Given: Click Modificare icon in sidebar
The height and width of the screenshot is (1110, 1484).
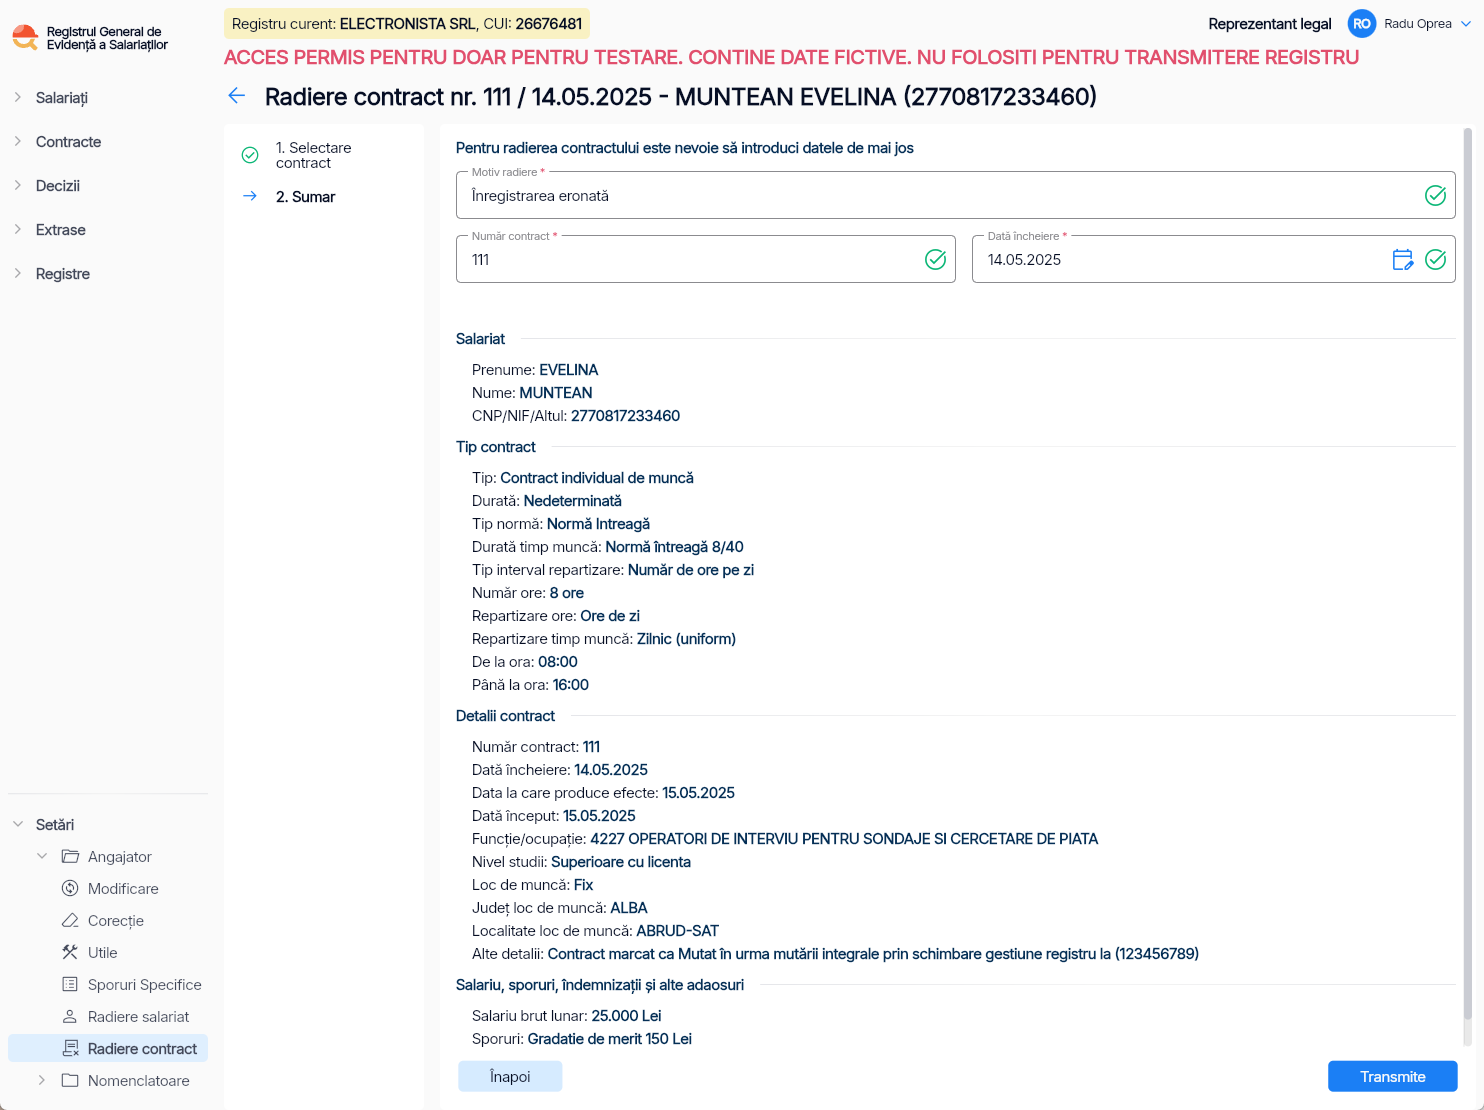Looking at the screenshot, I should (x=70, y=888).
